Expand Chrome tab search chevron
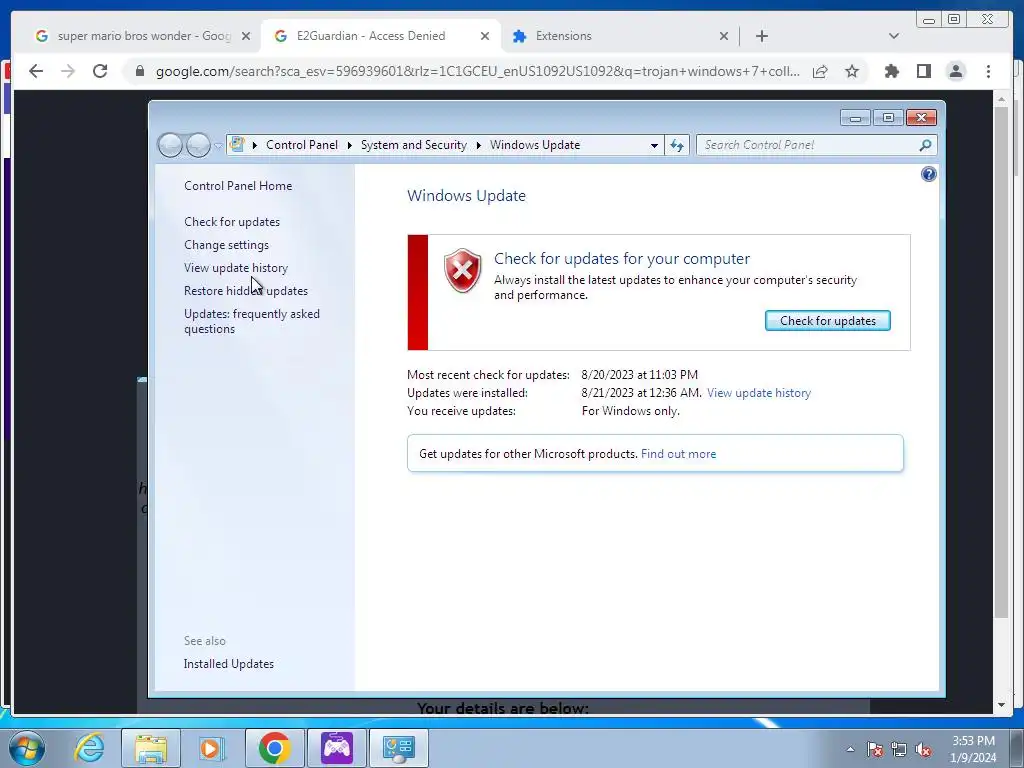 coord(893,36)
